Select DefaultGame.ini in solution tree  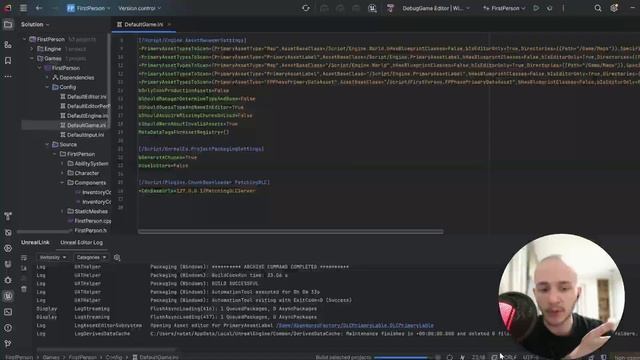point(83,125)
